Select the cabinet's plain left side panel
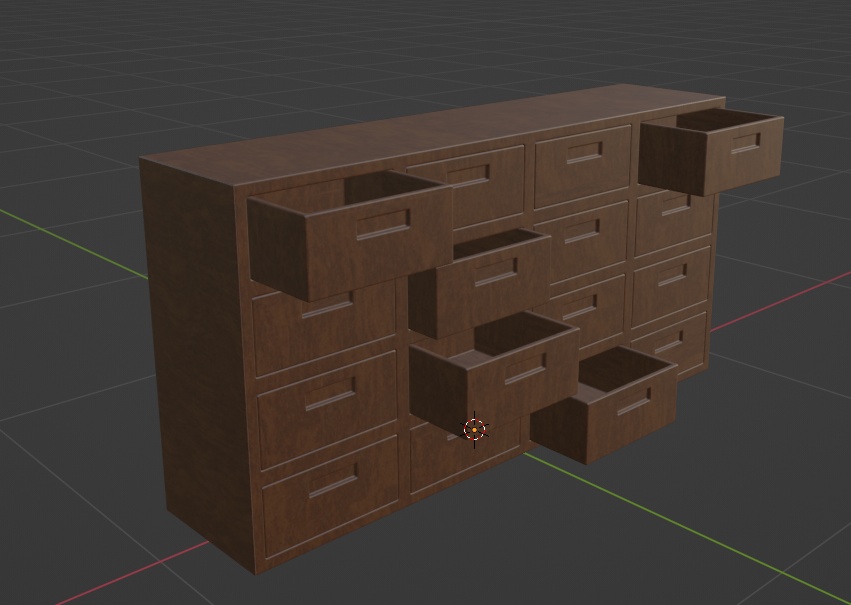 [x=198, y=364]
